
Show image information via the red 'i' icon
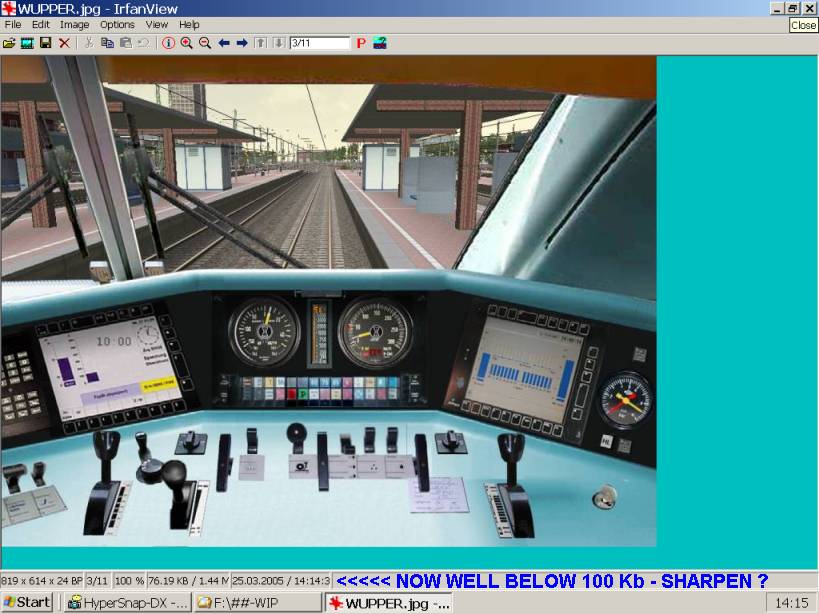[x=168, y=43]
